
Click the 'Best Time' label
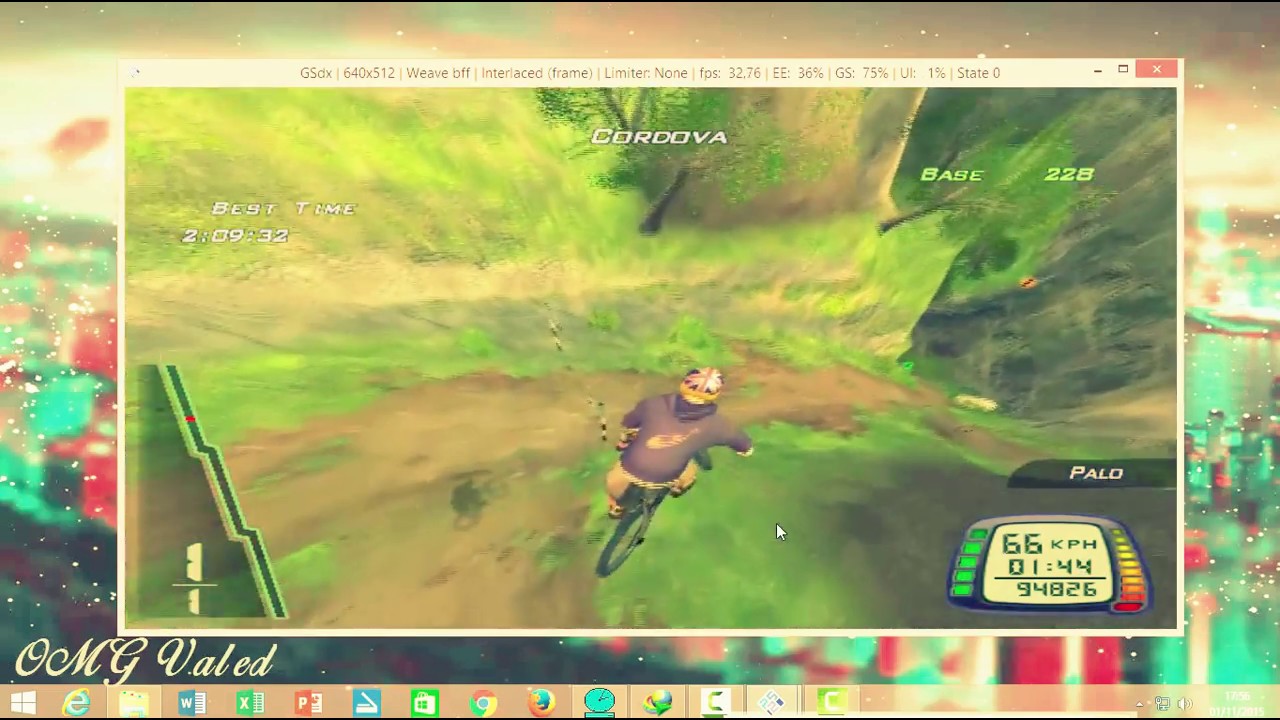pyautogui.click(x=284, y=208)
